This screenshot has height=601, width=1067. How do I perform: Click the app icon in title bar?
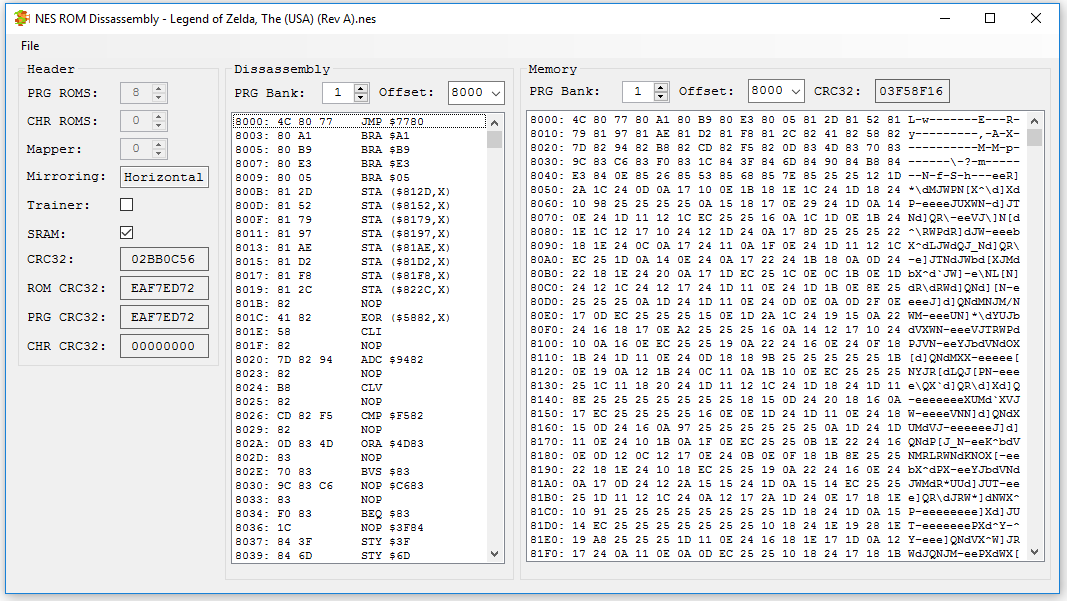coord(22,18)
